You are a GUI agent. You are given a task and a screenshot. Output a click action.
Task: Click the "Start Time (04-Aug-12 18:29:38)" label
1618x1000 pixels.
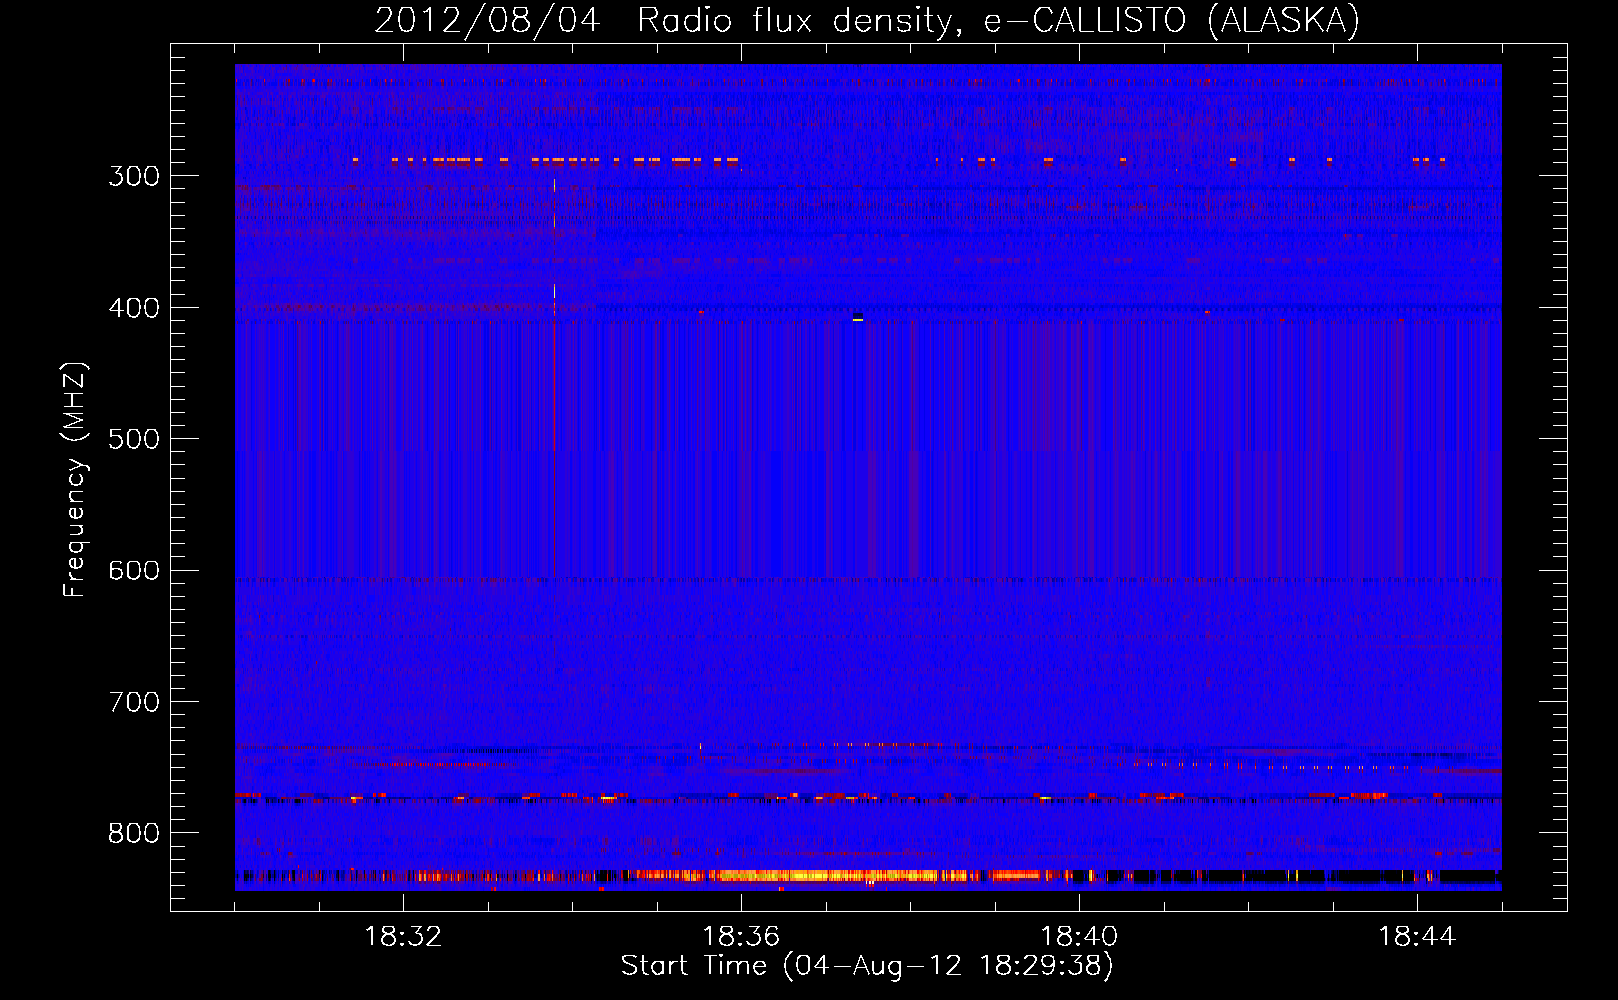point(867,966)
